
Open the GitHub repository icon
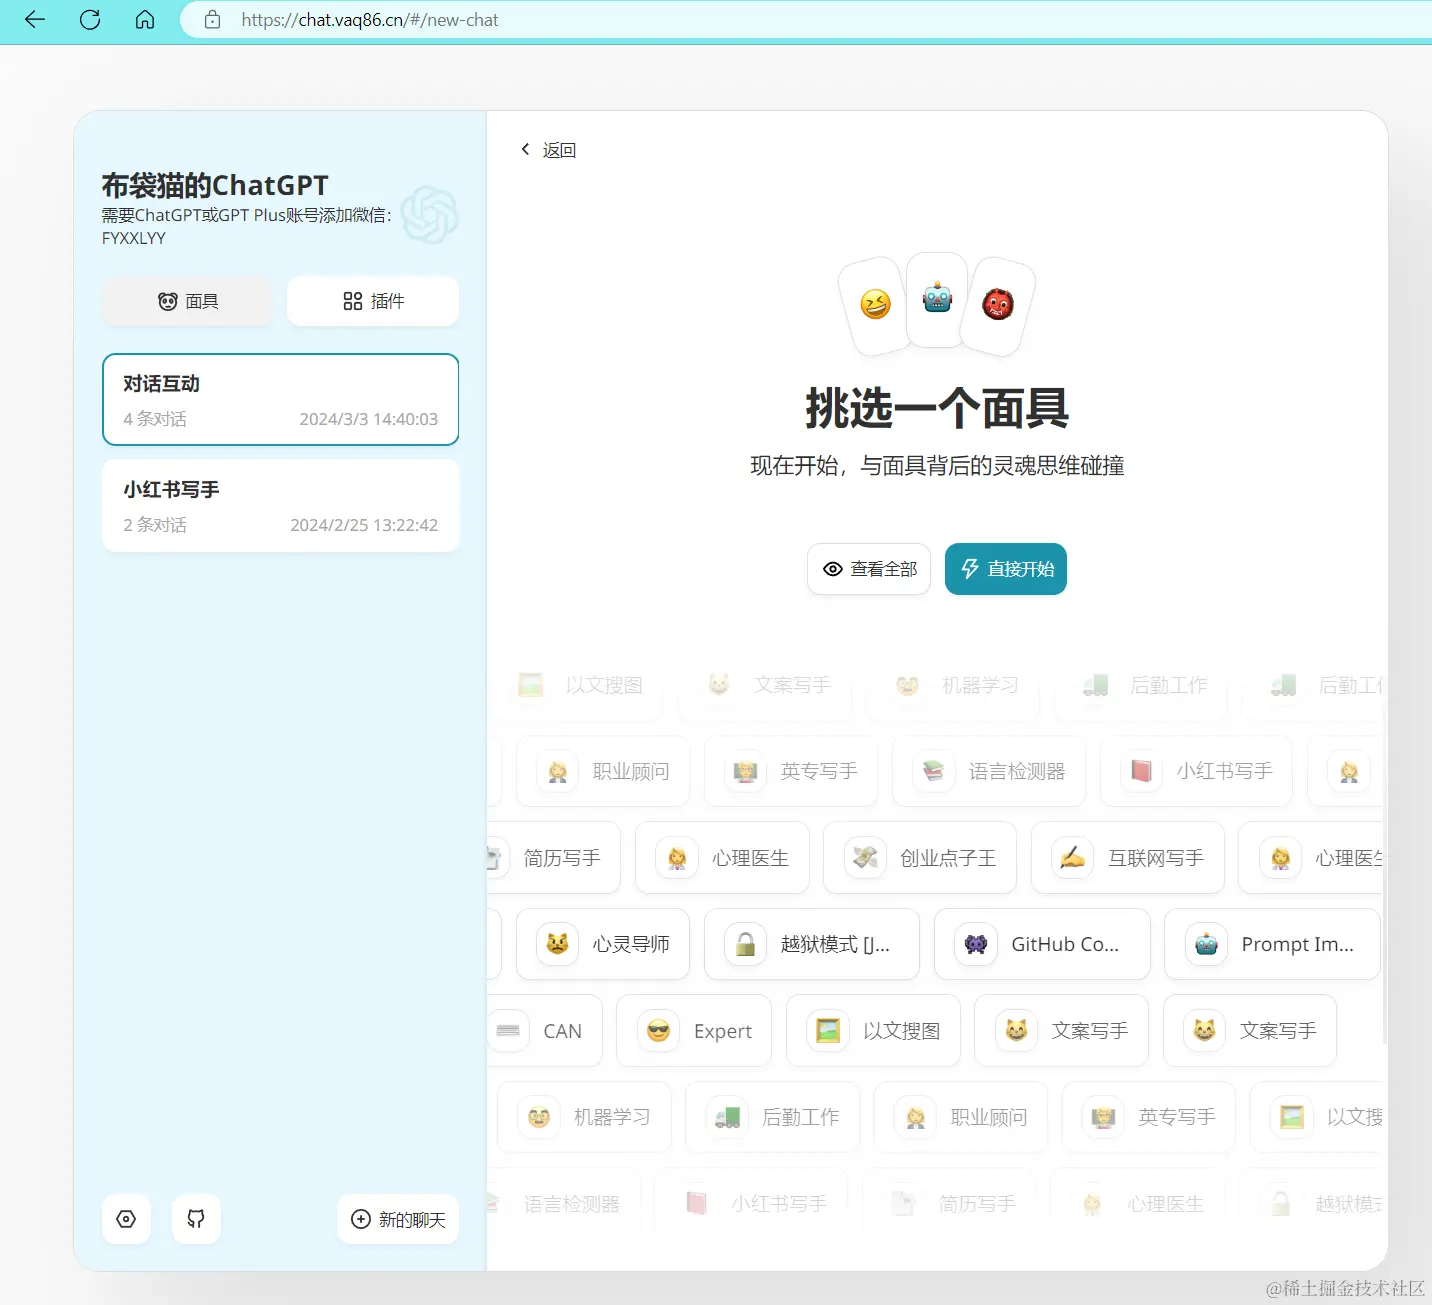point(196,1219)
